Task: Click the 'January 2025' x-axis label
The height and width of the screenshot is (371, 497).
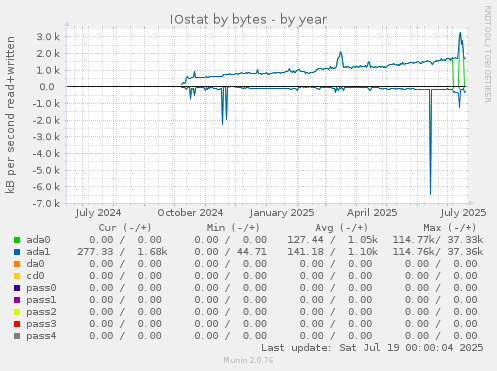Action: [282, 213]
